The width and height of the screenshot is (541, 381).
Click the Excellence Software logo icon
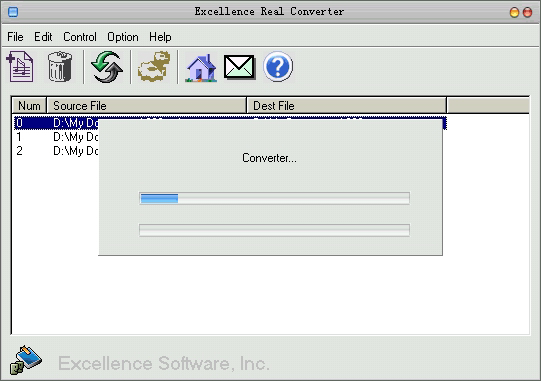pos(26,360)
